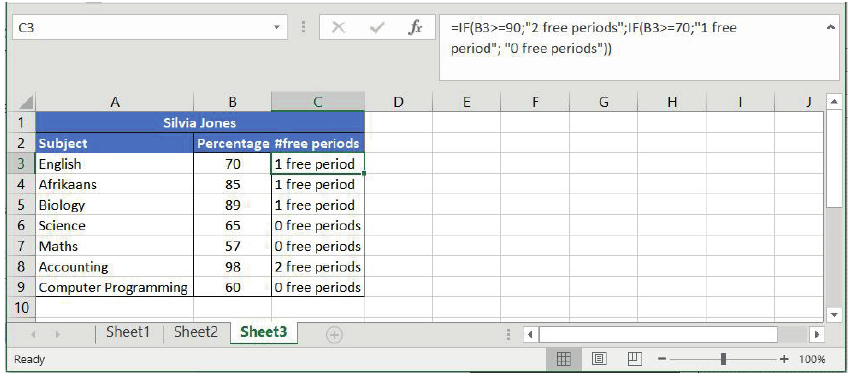
Task: Click the percentage cell with 85
Action: click(x=233, y=184)
